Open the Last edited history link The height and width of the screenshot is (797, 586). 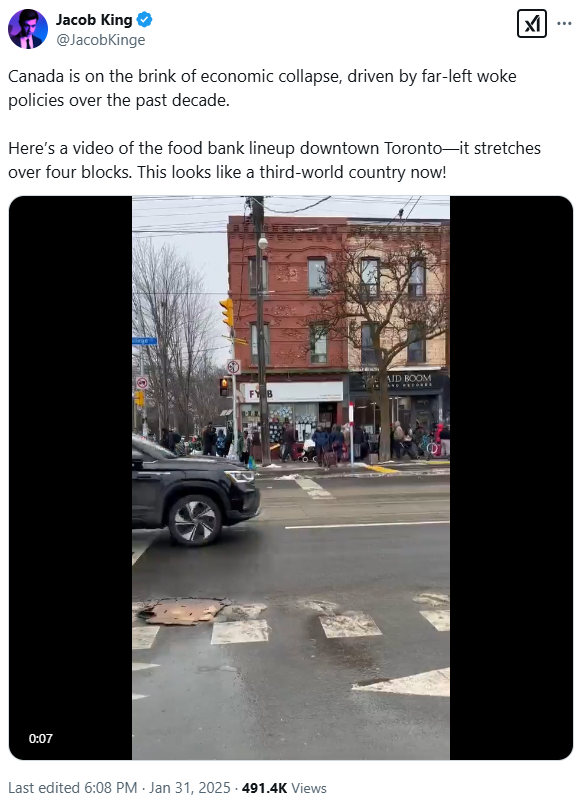[x=44, y=788]
